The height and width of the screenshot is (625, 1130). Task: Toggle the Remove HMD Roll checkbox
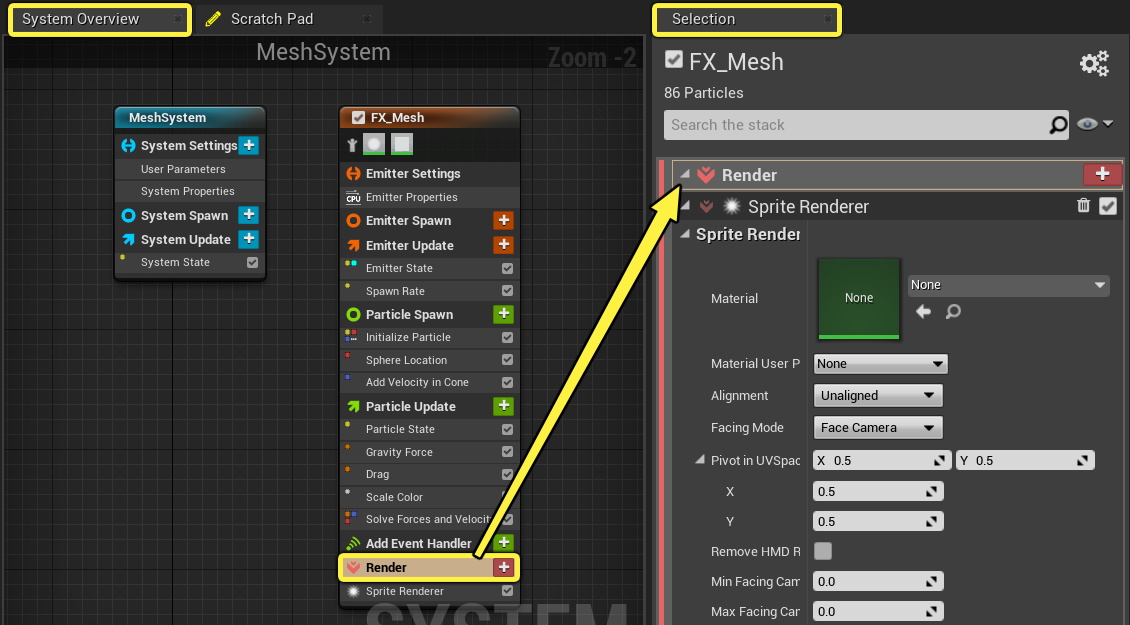tap(822, 551)
